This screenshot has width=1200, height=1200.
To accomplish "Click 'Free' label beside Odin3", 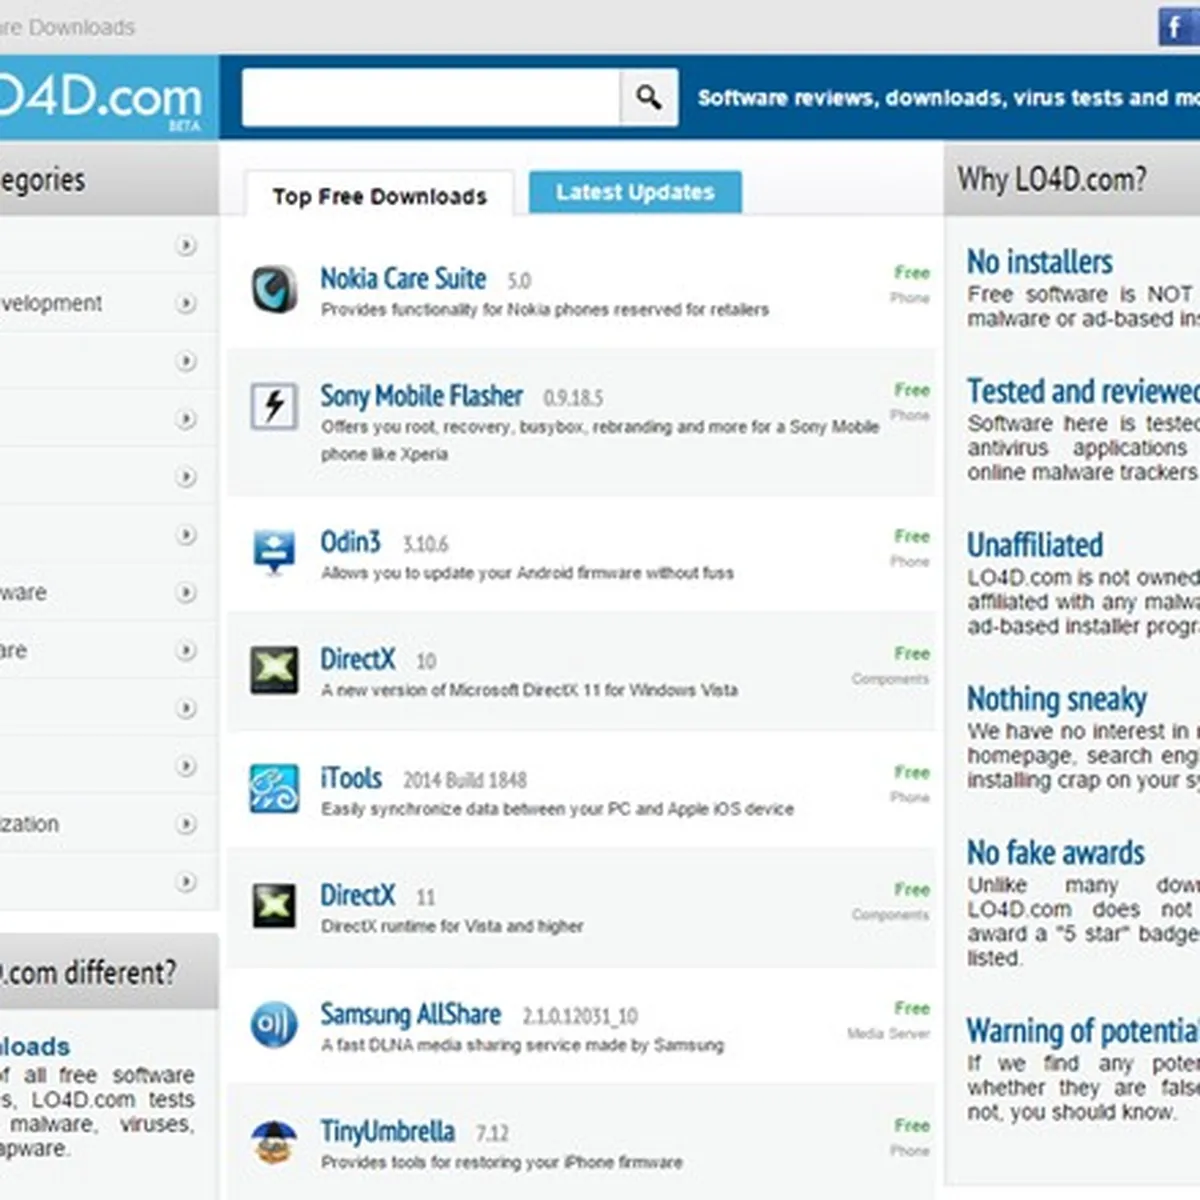I will (x=912, y=537).
